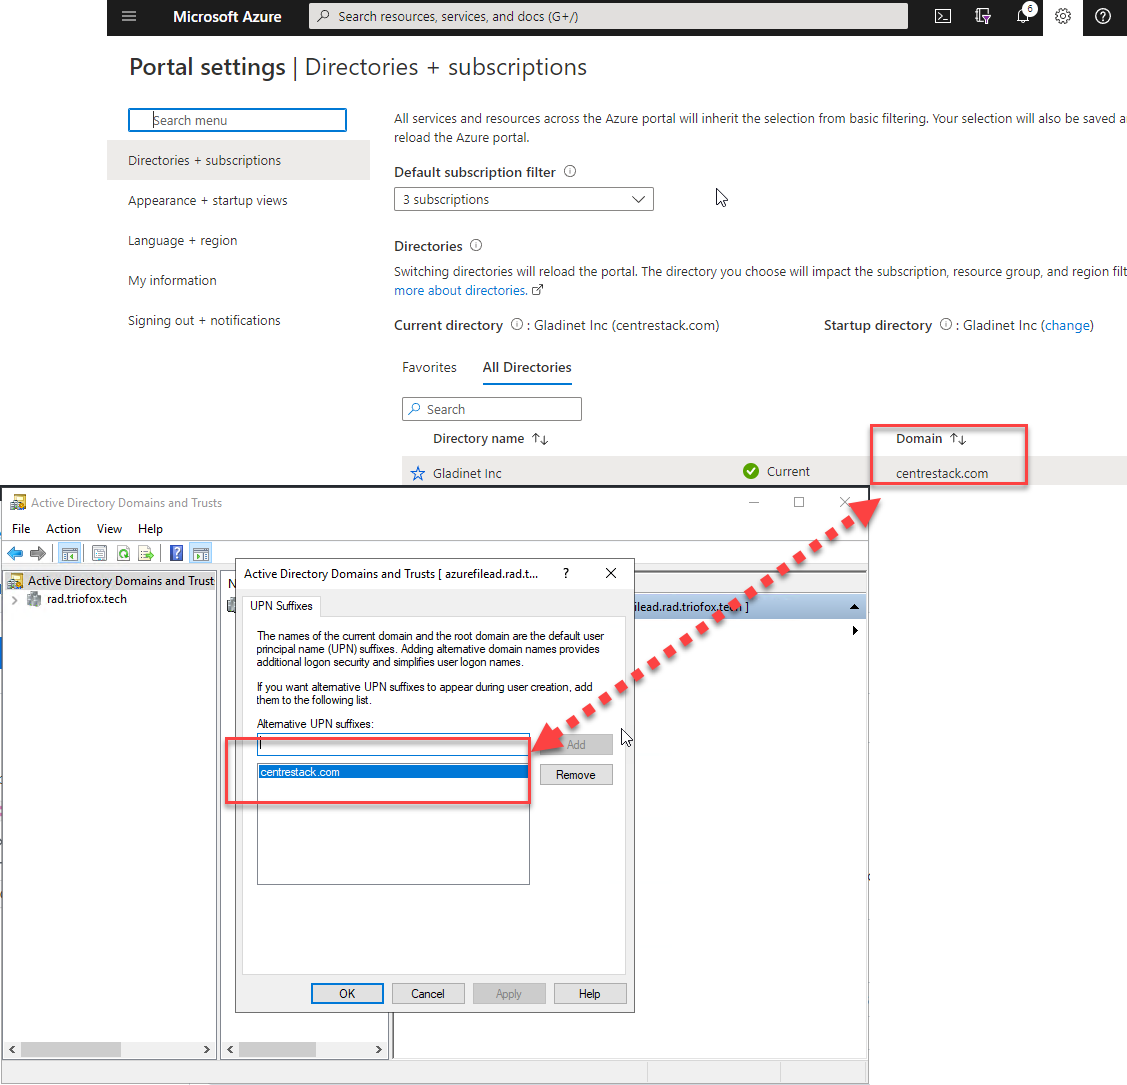Toggle Show/Hide Action Pane toolbar icon

[x=201, y=553]
